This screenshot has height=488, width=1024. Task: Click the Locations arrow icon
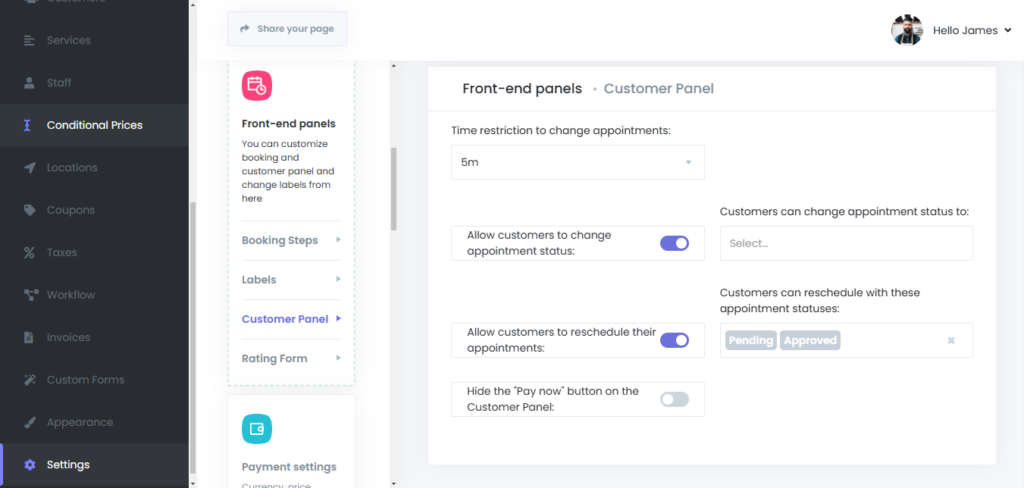(29, 168)
